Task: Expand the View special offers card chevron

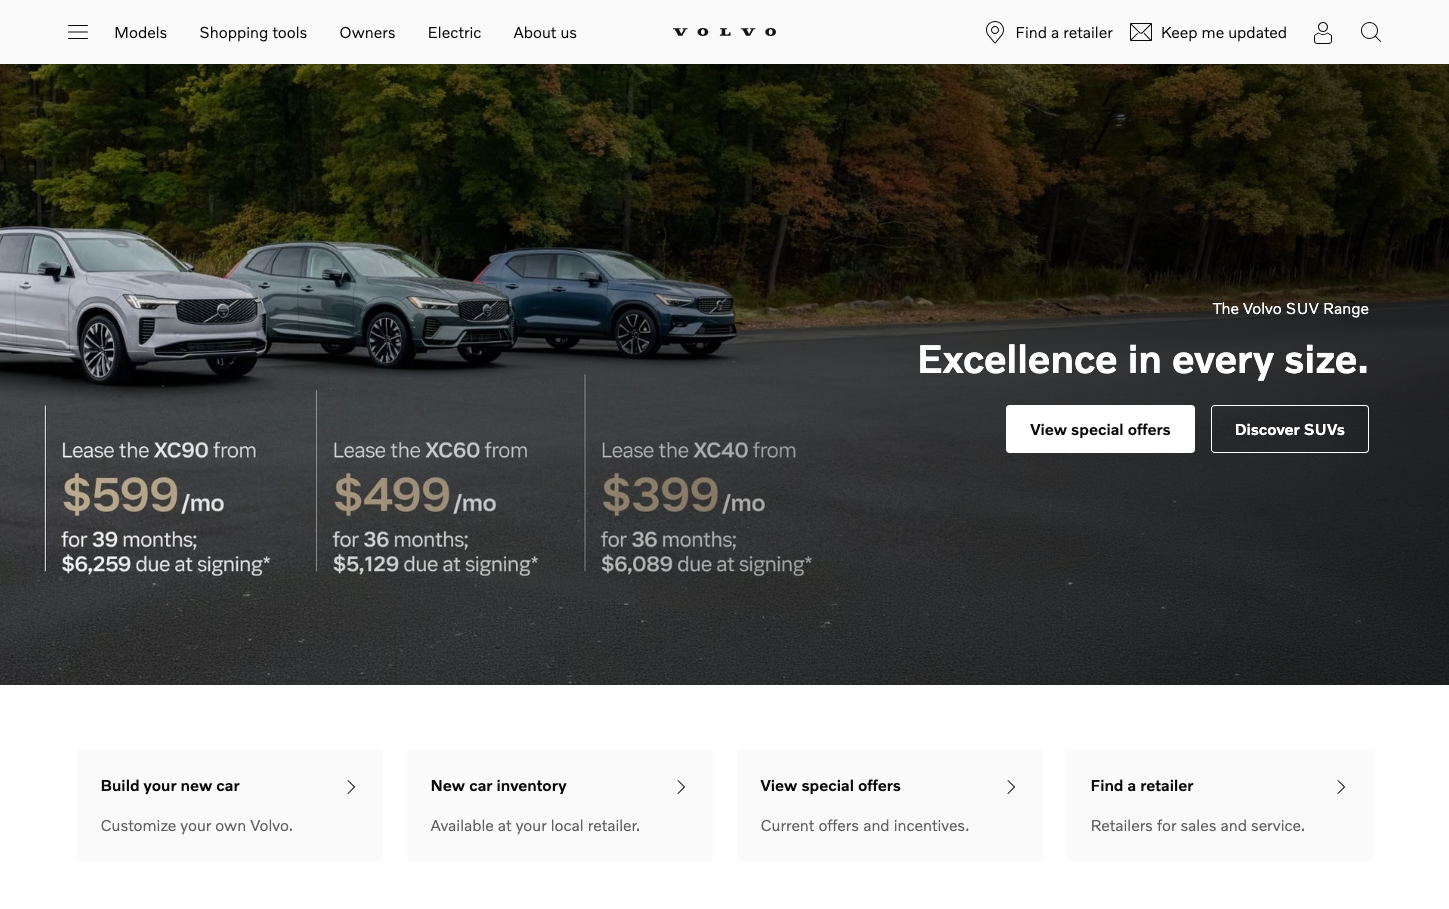Action: (x=1011, y=787)
